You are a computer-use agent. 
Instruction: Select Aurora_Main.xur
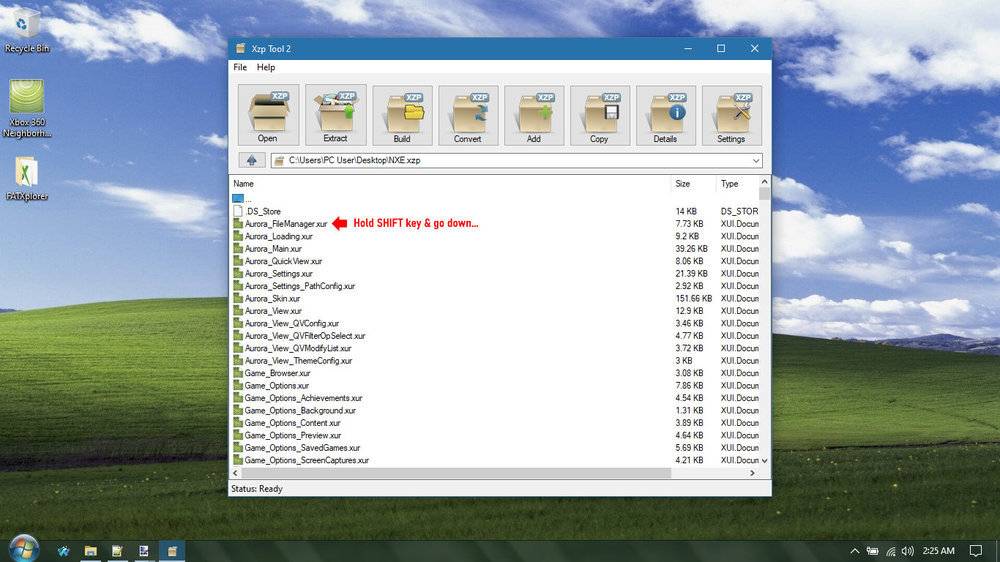pos(273,249)
